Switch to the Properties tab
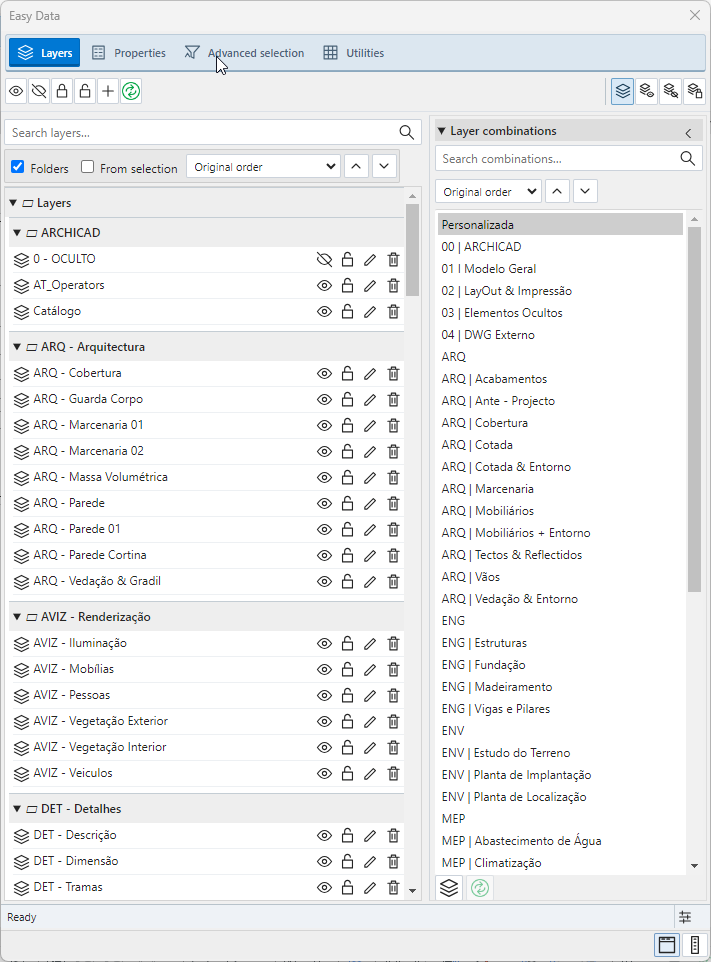 (x=129, y=53)
